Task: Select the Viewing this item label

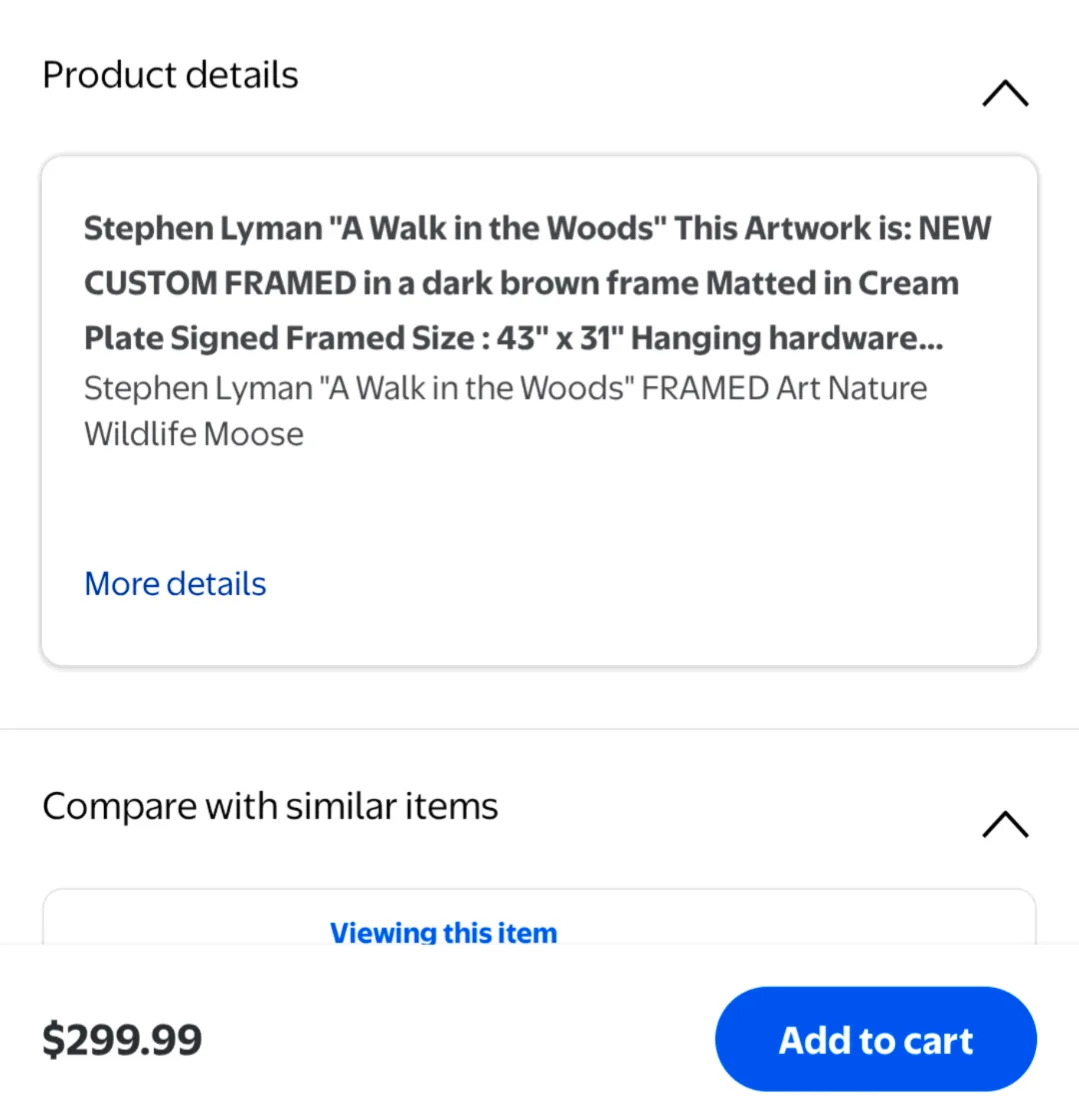Action: (443, 932)
